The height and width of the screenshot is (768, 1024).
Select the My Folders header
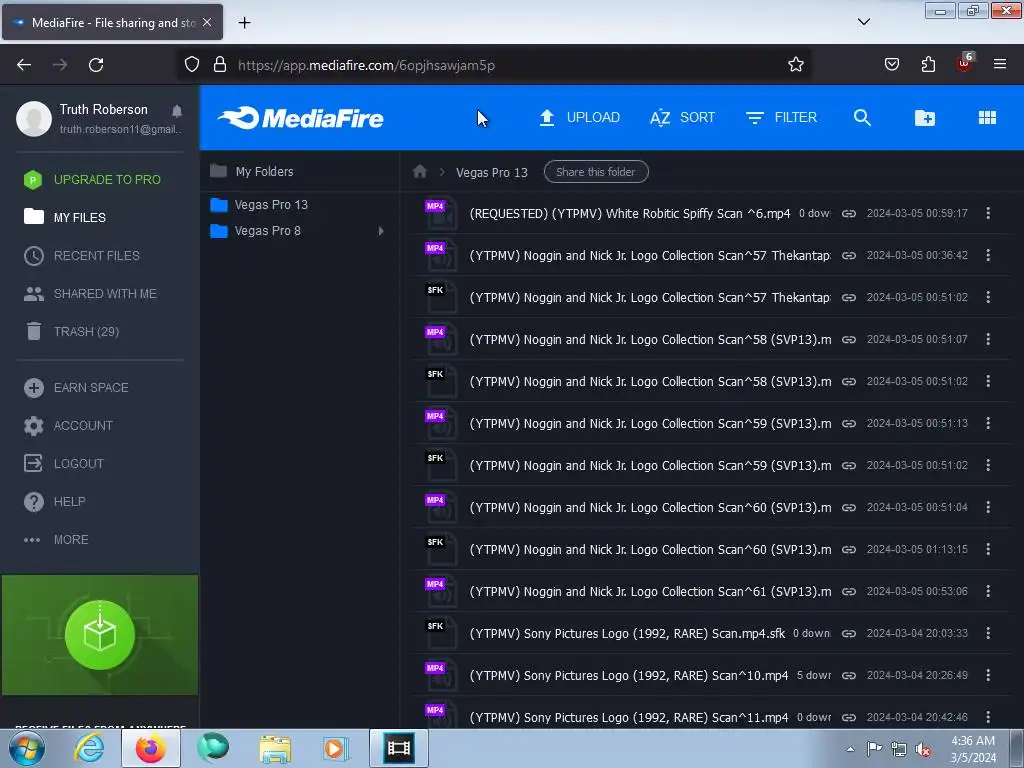coord(252,171)
